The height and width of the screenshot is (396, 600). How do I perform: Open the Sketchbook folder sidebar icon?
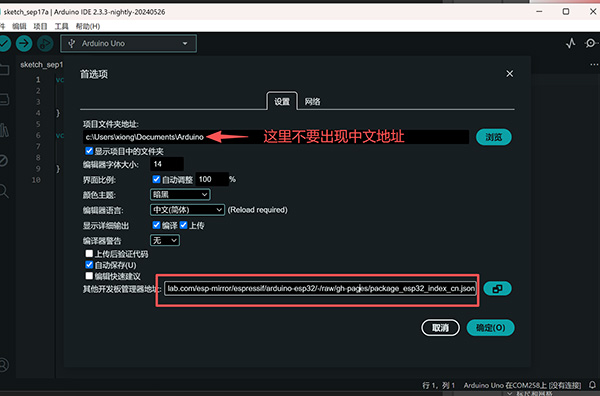point(4,70)
